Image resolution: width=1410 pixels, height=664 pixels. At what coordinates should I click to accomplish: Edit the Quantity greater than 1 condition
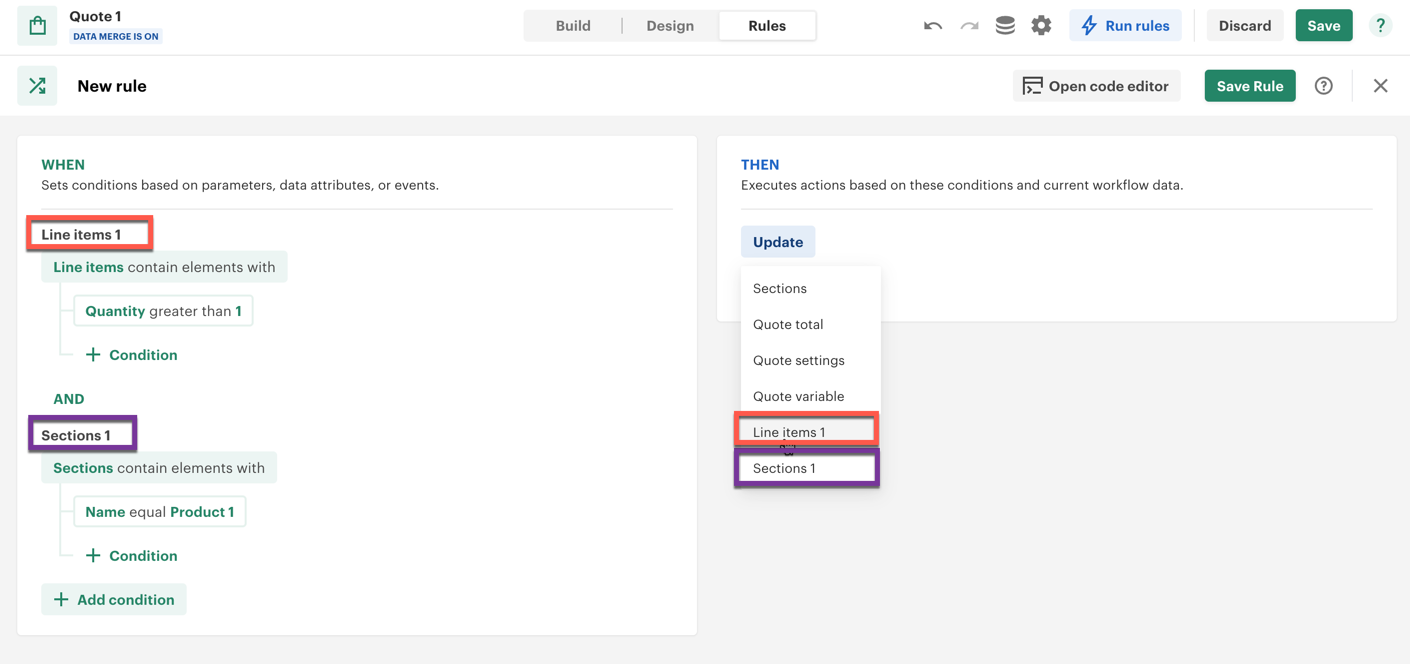click(163, 311)
